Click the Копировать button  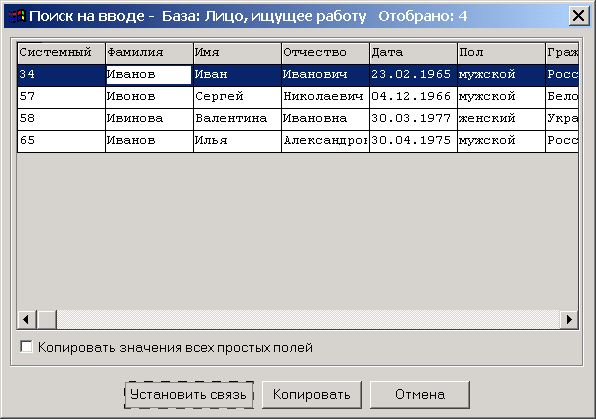click(312, 395)
